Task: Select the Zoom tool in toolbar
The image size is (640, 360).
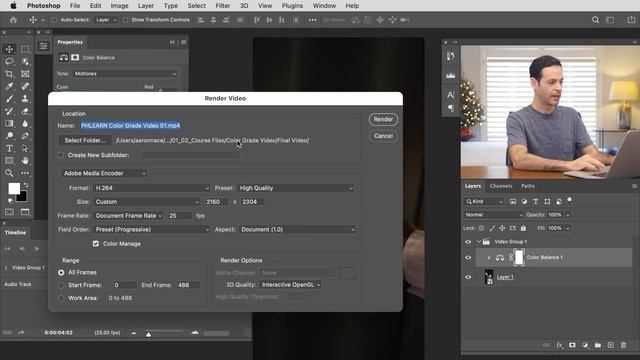Action: coord(9,173)
